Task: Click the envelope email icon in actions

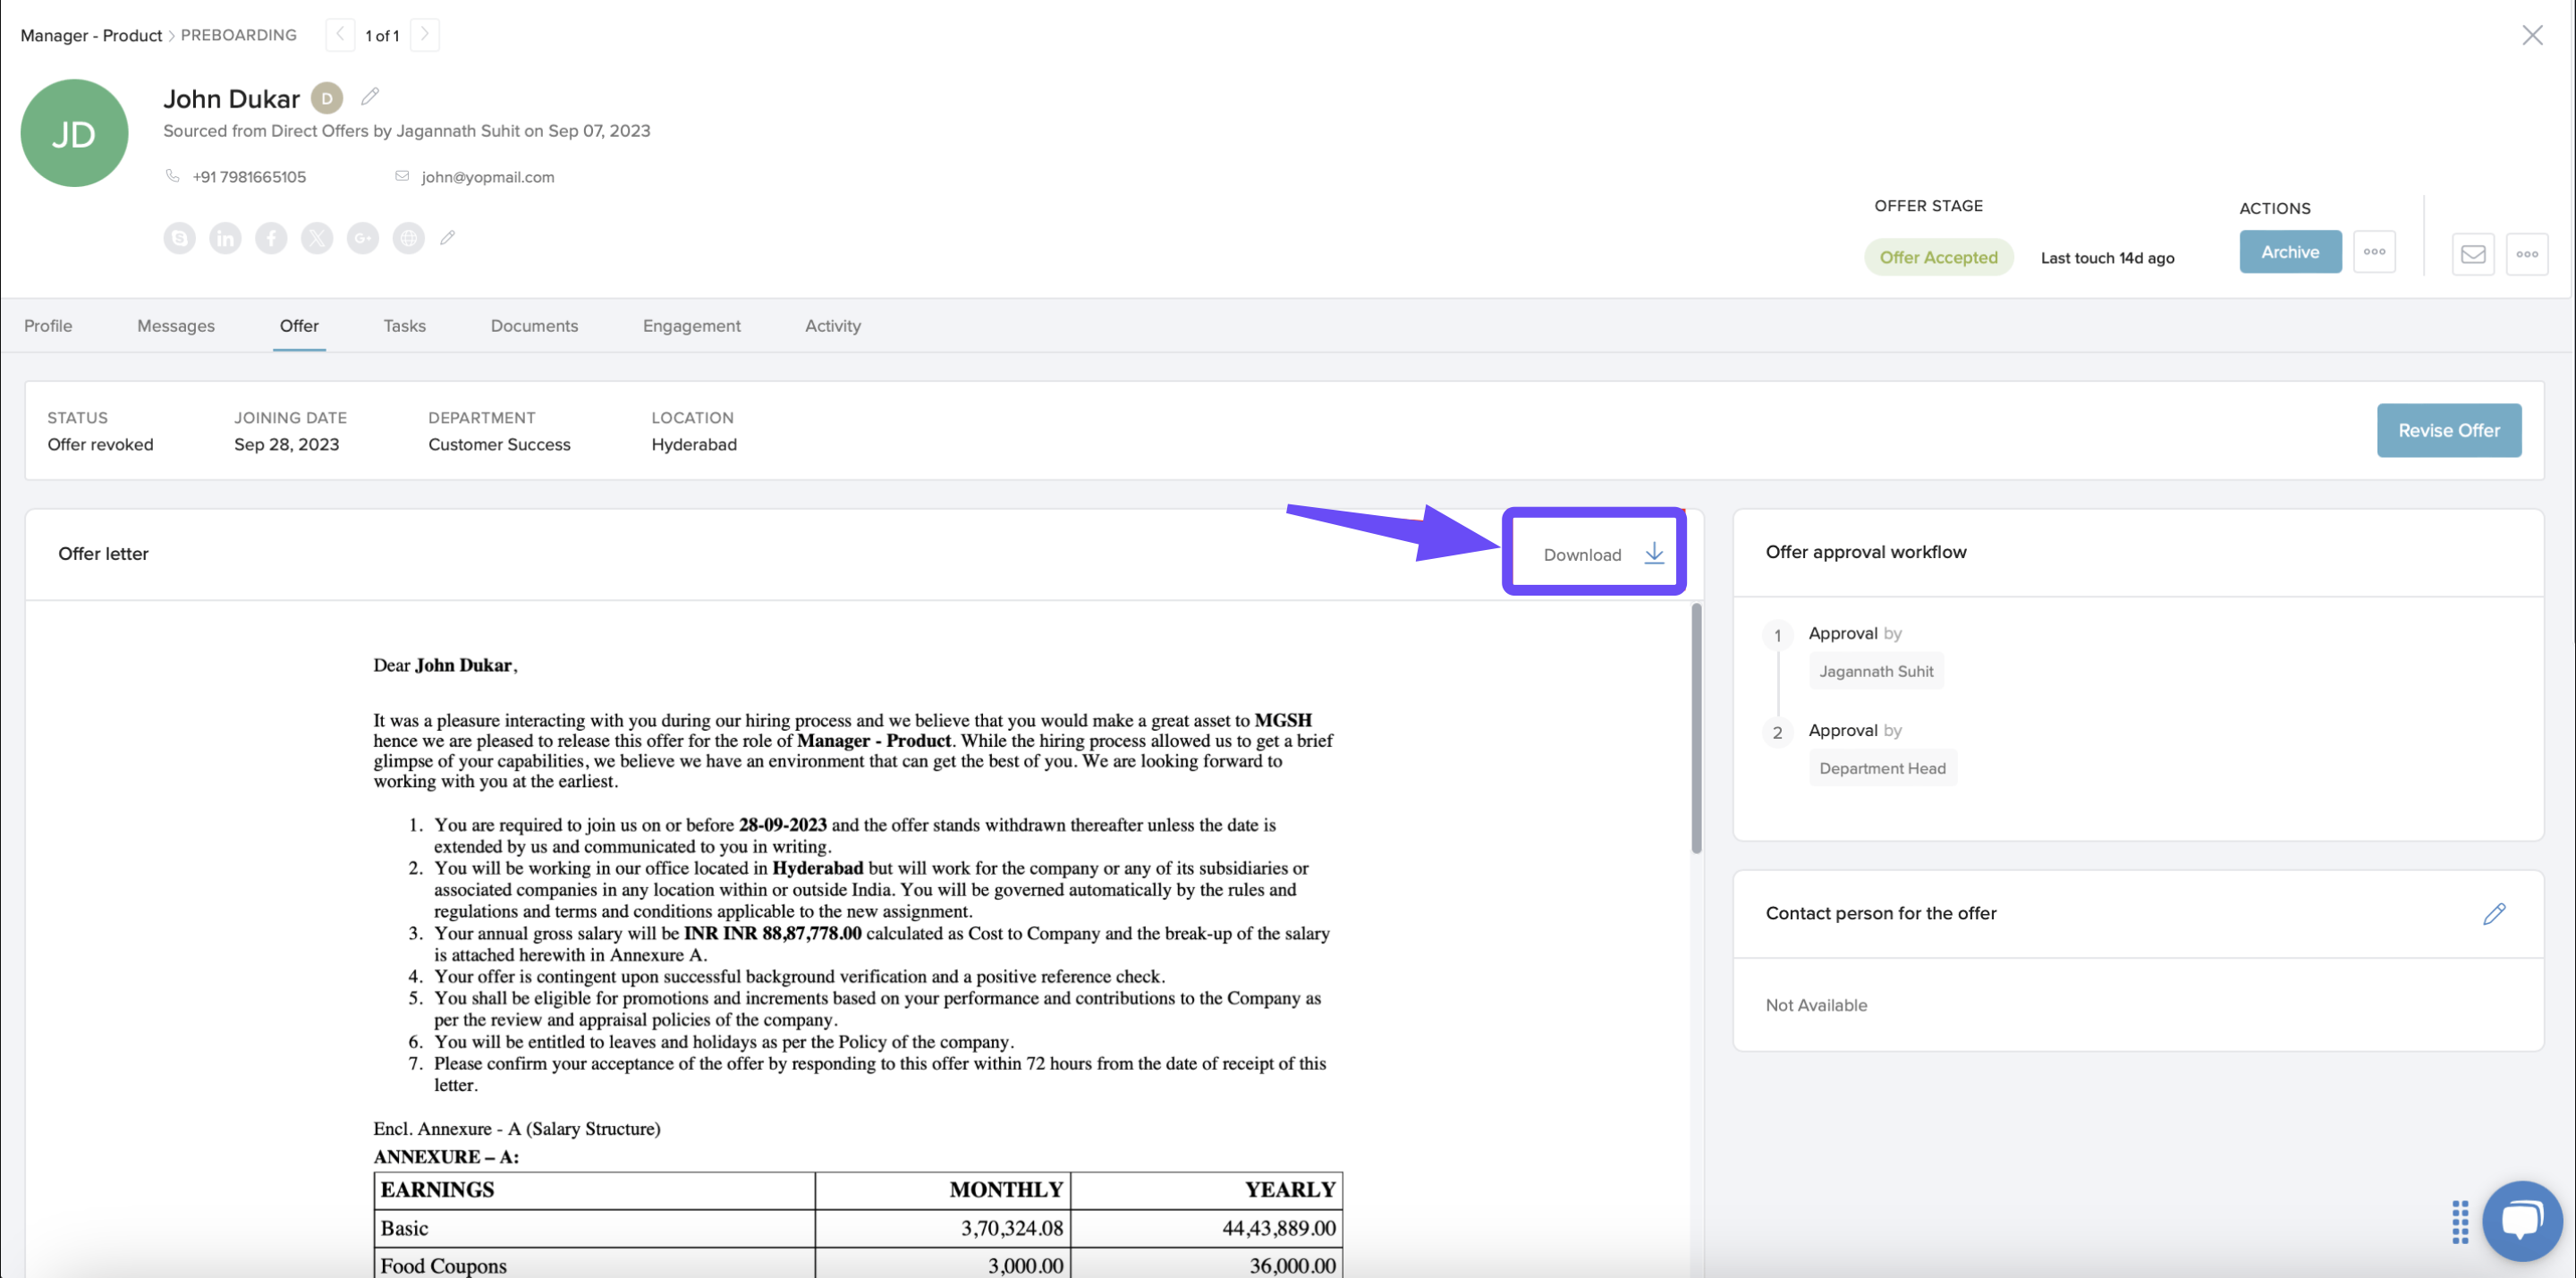Action: click(2472, 254)
